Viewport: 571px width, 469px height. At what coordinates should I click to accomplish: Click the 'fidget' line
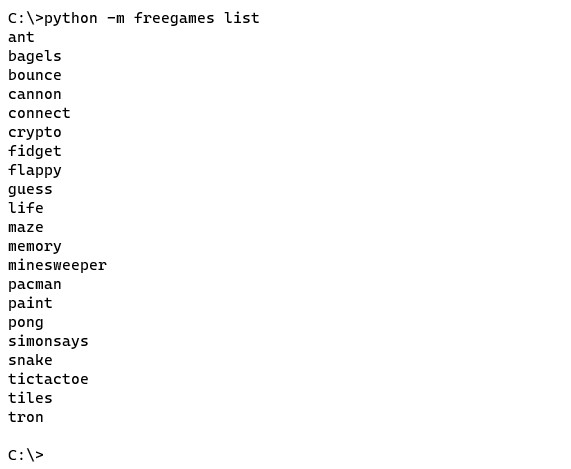click(35, 151)
